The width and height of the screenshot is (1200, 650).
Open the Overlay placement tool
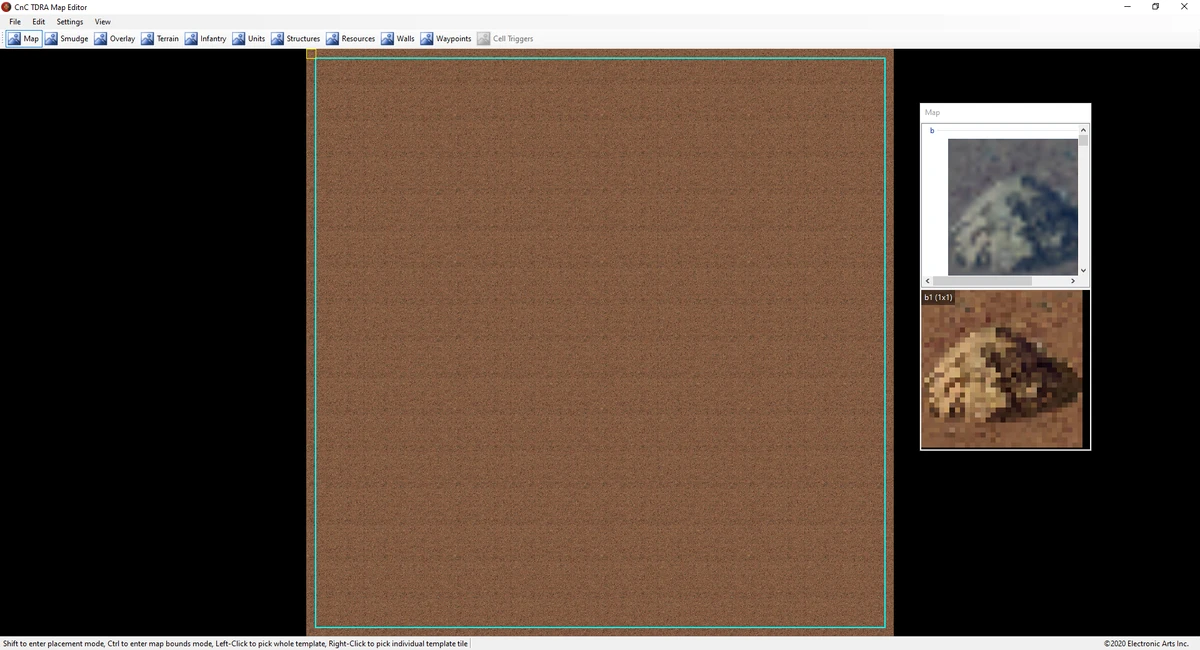click(114, 38)
